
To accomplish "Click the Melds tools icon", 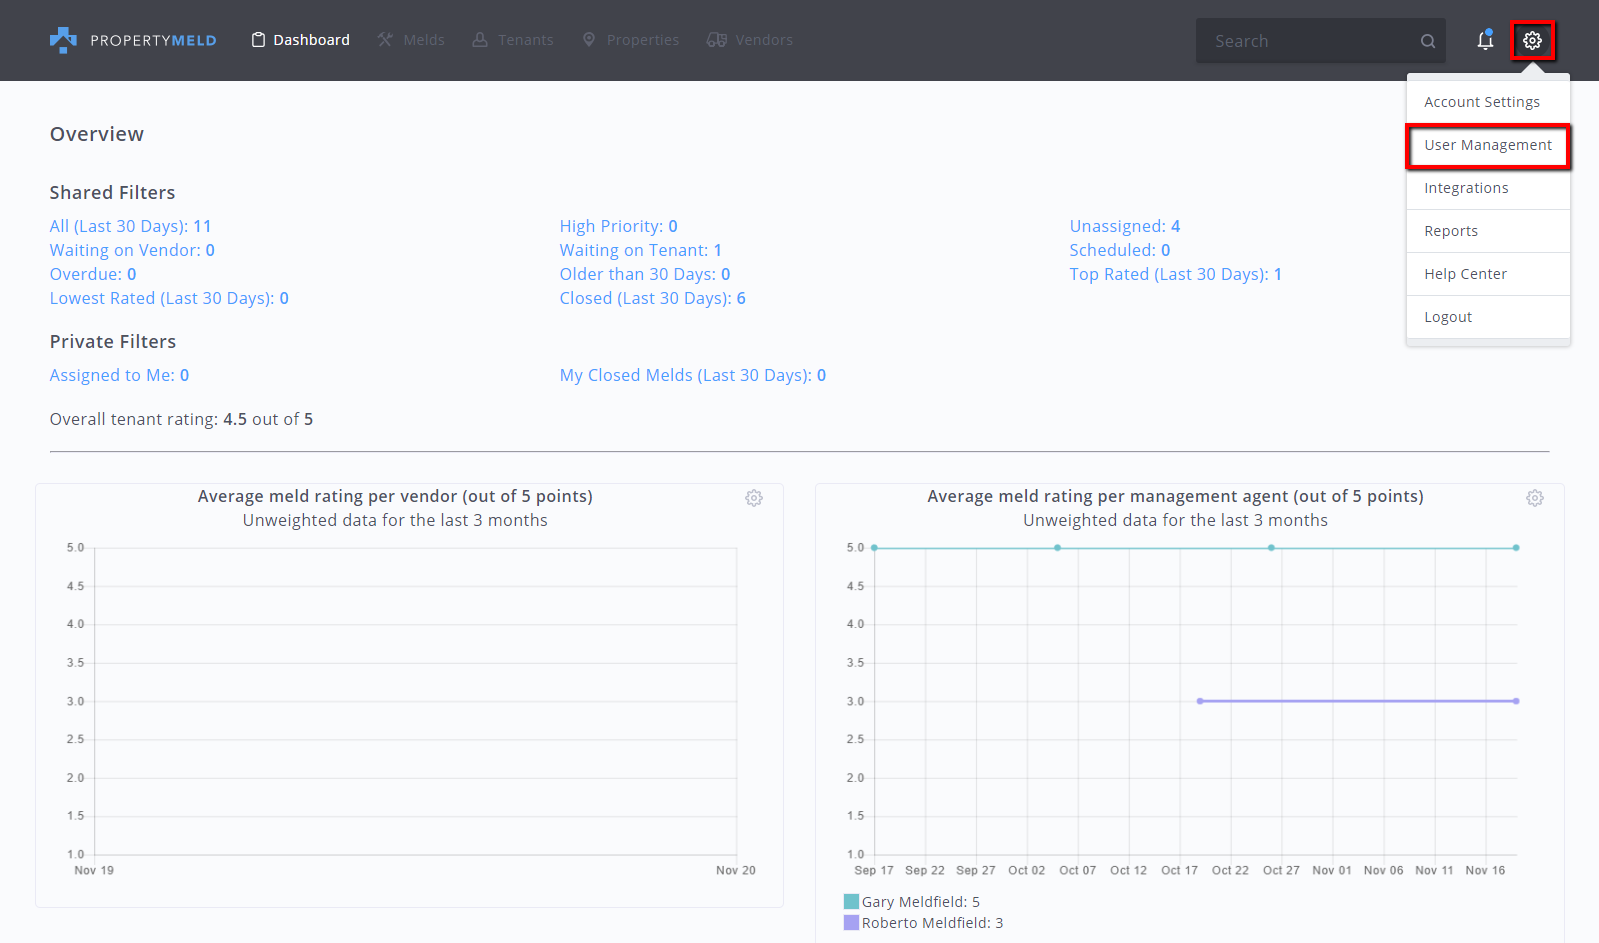I will pos(385,40).
